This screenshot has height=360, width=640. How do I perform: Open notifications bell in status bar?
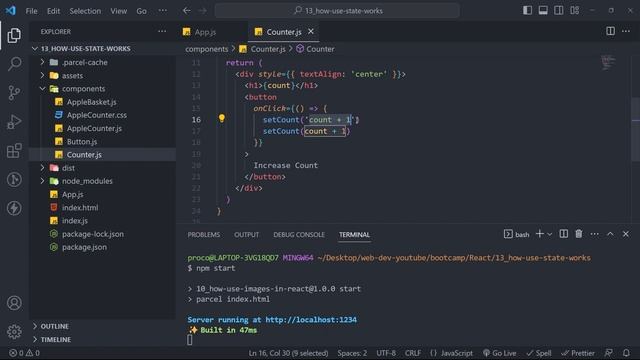coord(626,353)
